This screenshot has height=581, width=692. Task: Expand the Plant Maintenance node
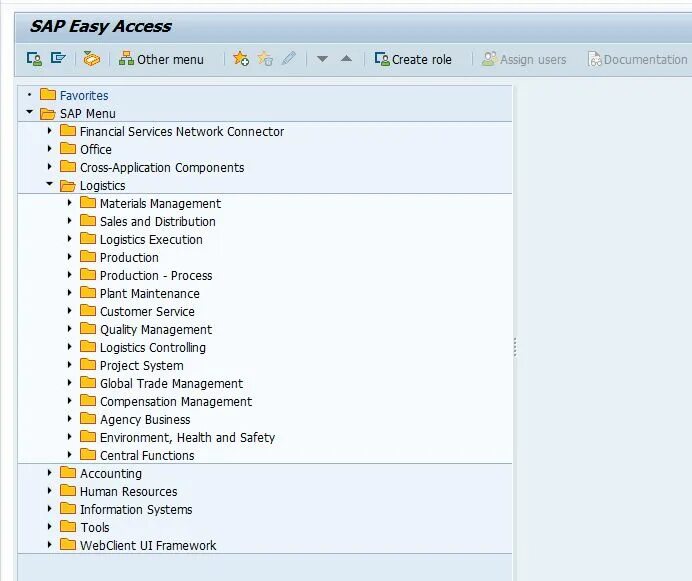[69, 292]
